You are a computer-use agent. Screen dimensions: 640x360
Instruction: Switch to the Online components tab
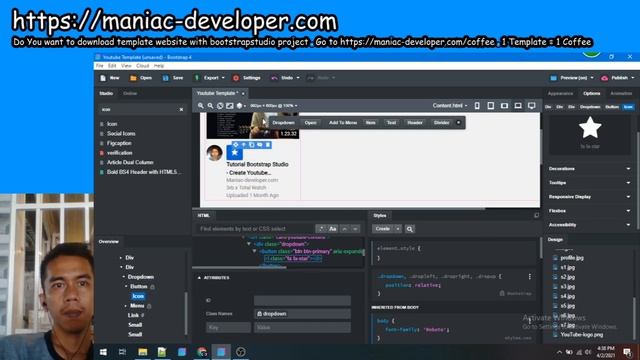[130, 93]
